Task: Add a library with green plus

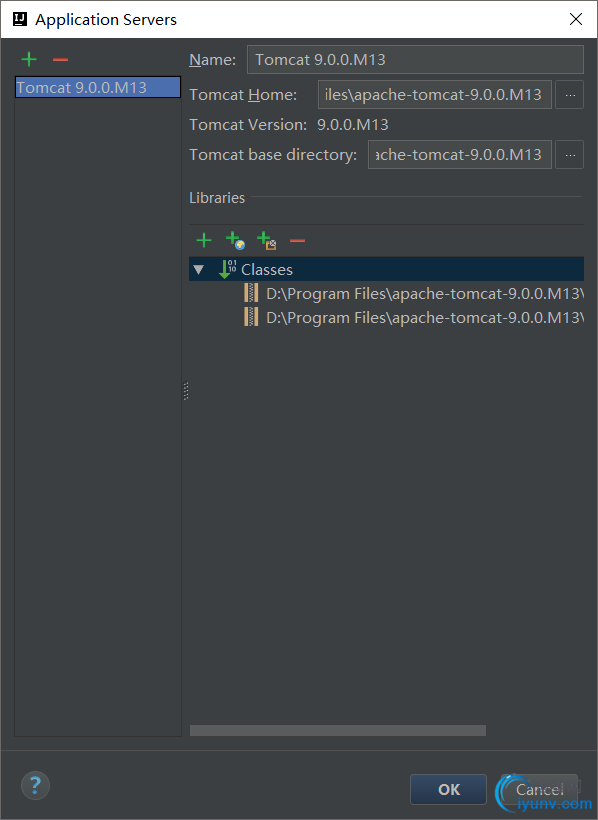Action: pyautogui.click(x=204, y=241)
